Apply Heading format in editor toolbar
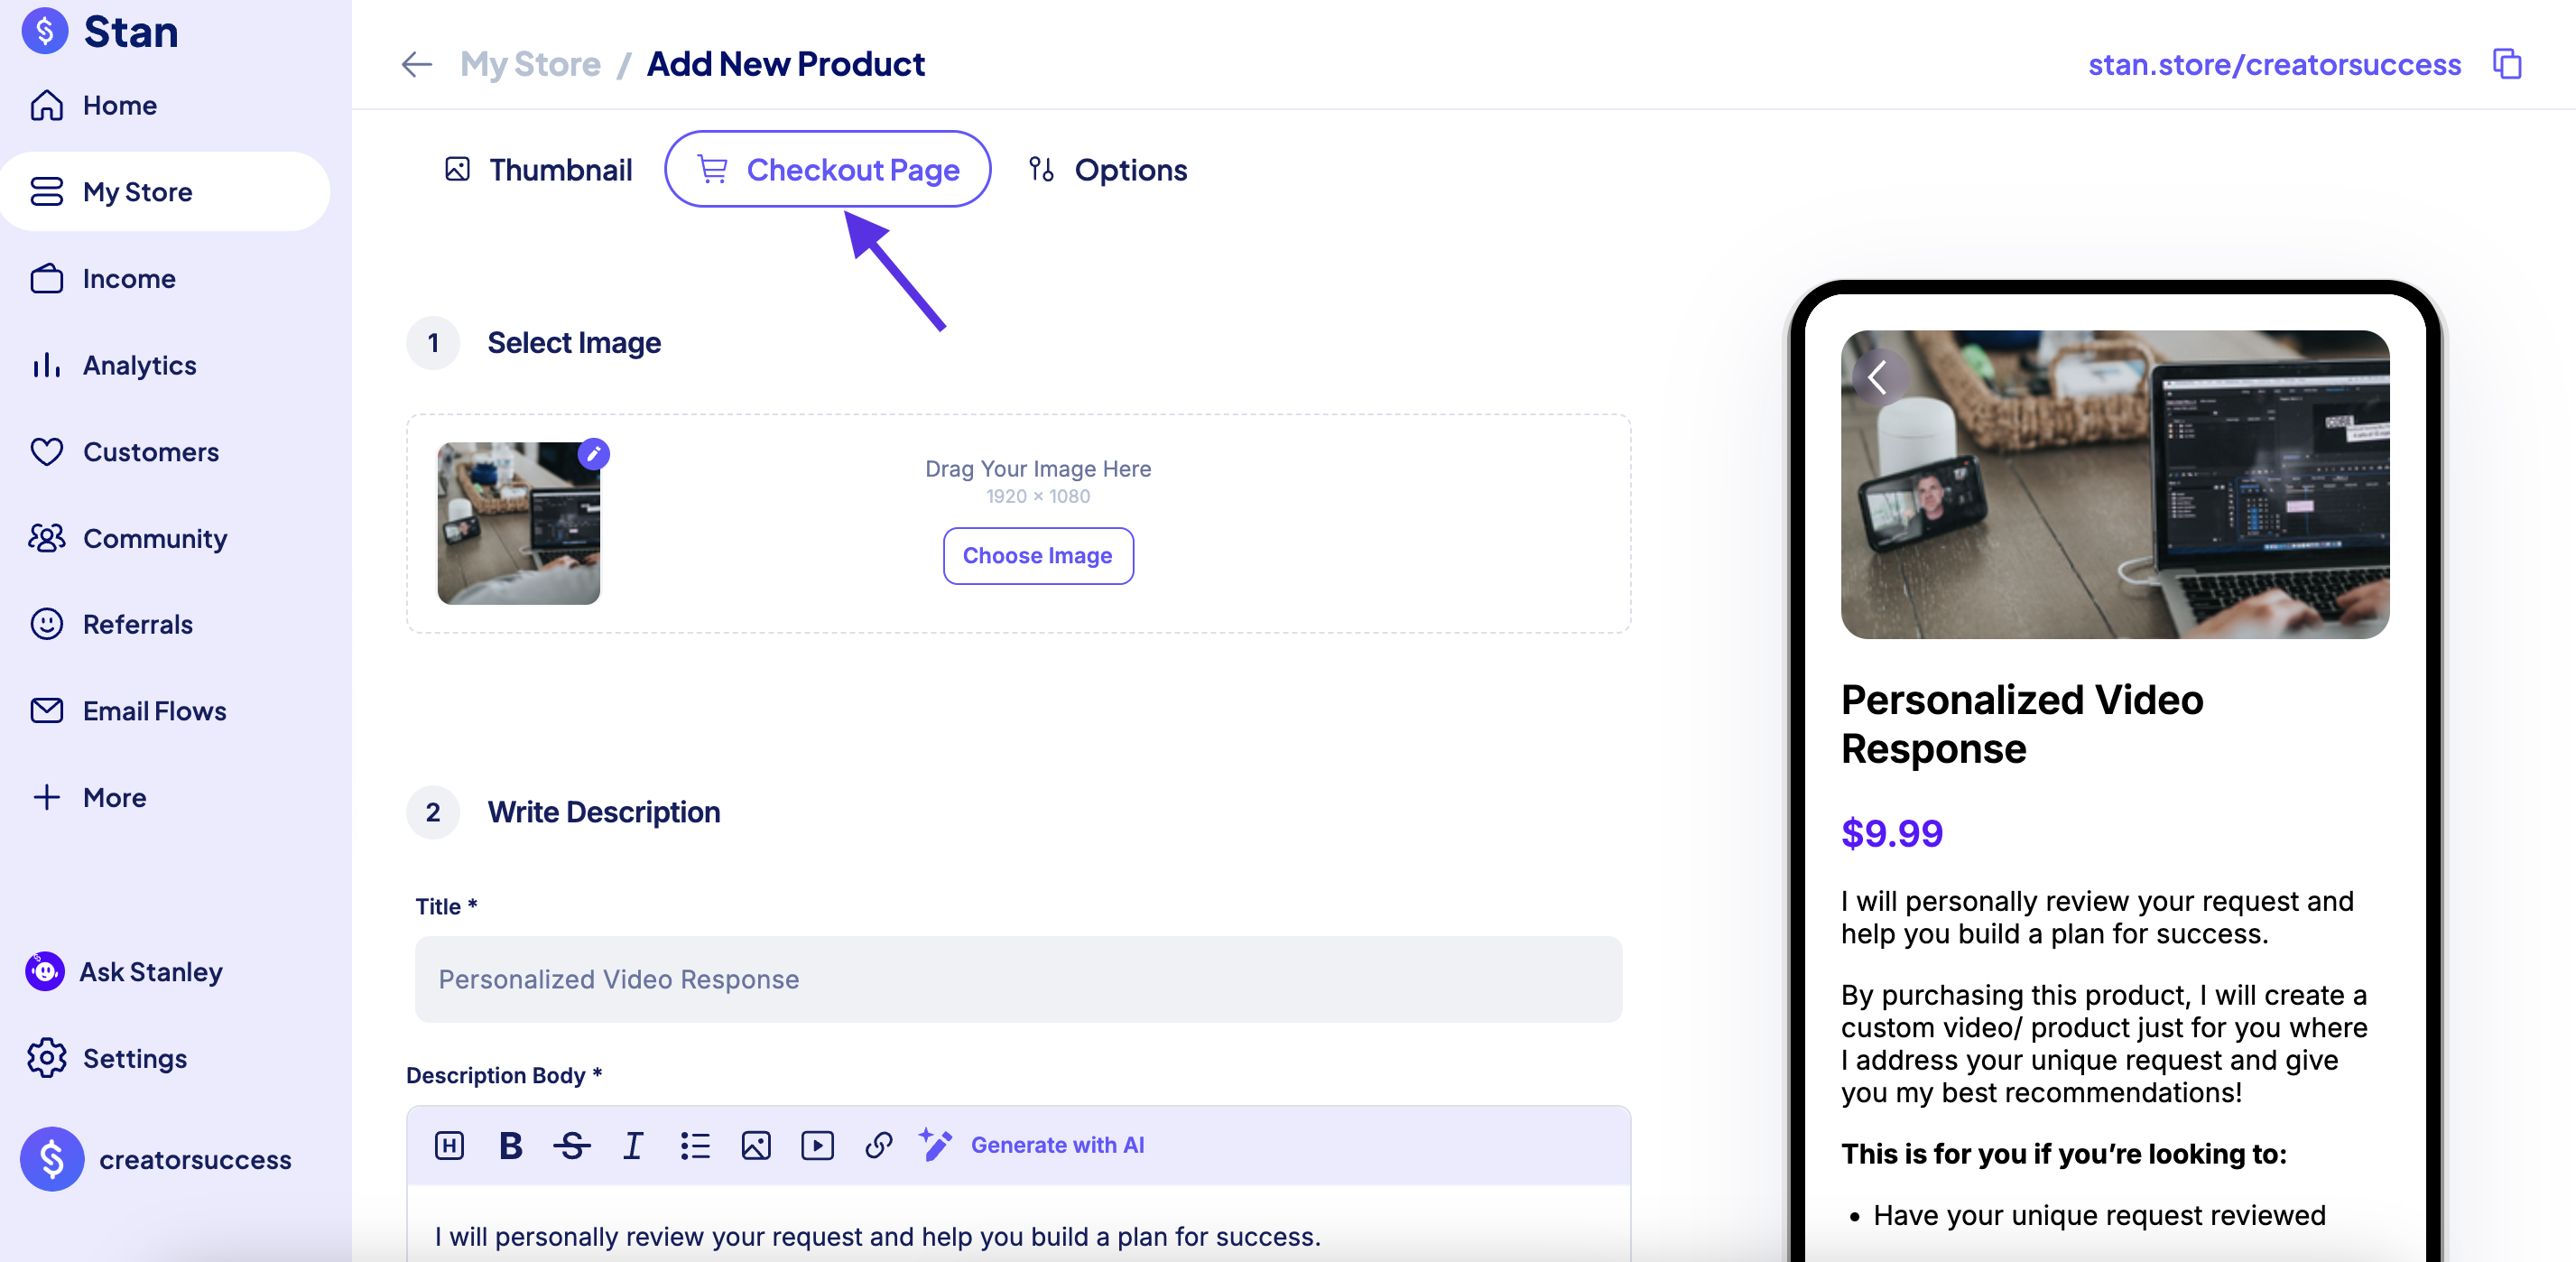This screenshot has height=1262, width=2576. coord(449,1145)
